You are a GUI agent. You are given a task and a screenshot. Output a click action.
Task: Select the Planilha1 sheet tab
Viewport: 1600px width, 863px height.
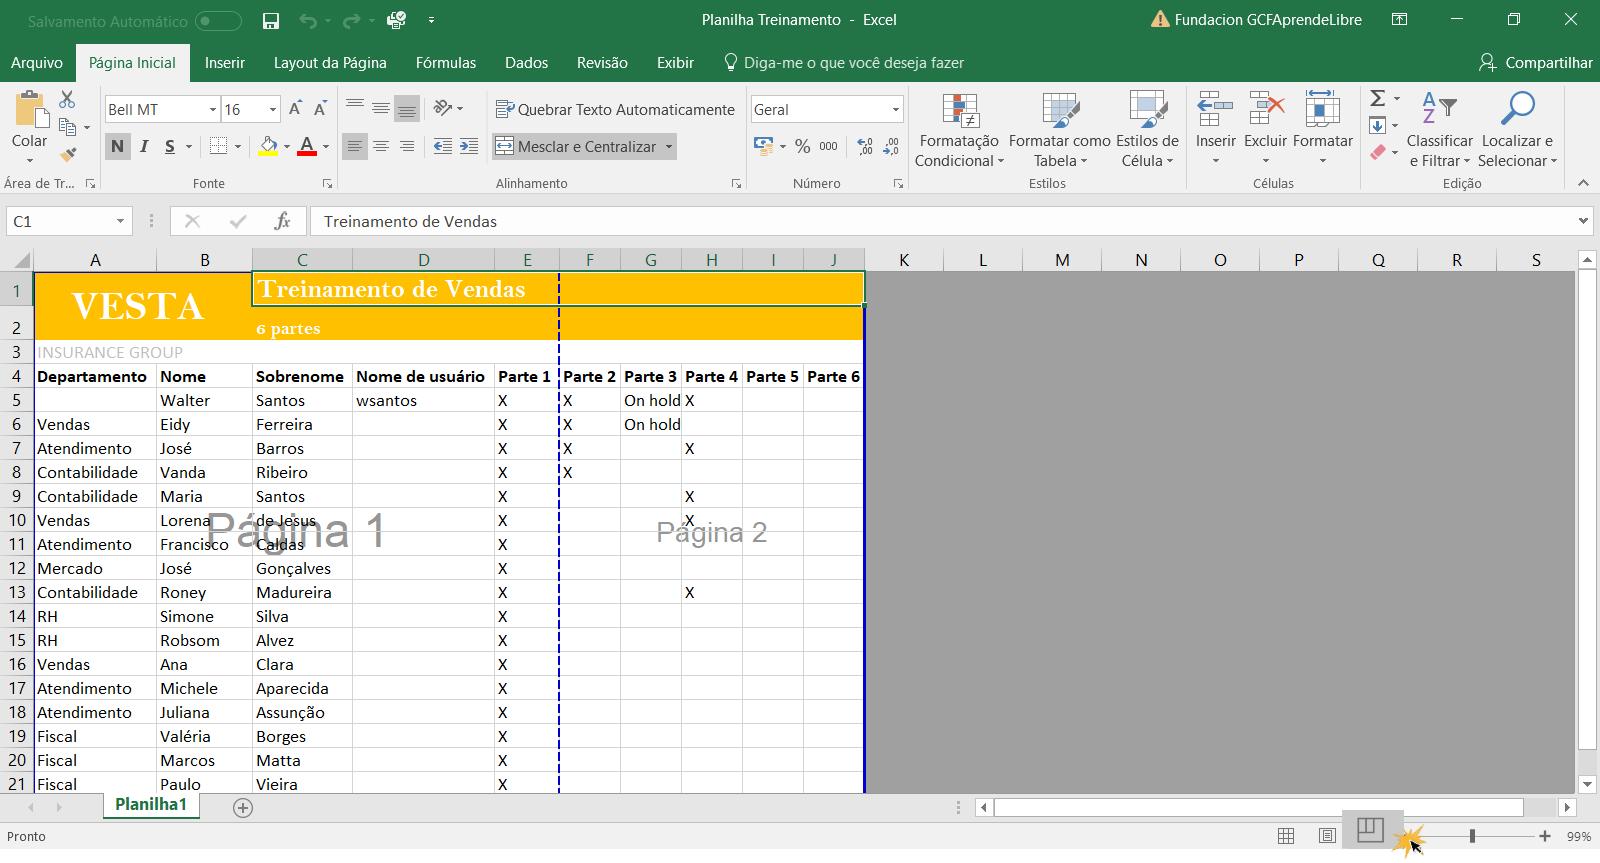click(x=151, y=805)
